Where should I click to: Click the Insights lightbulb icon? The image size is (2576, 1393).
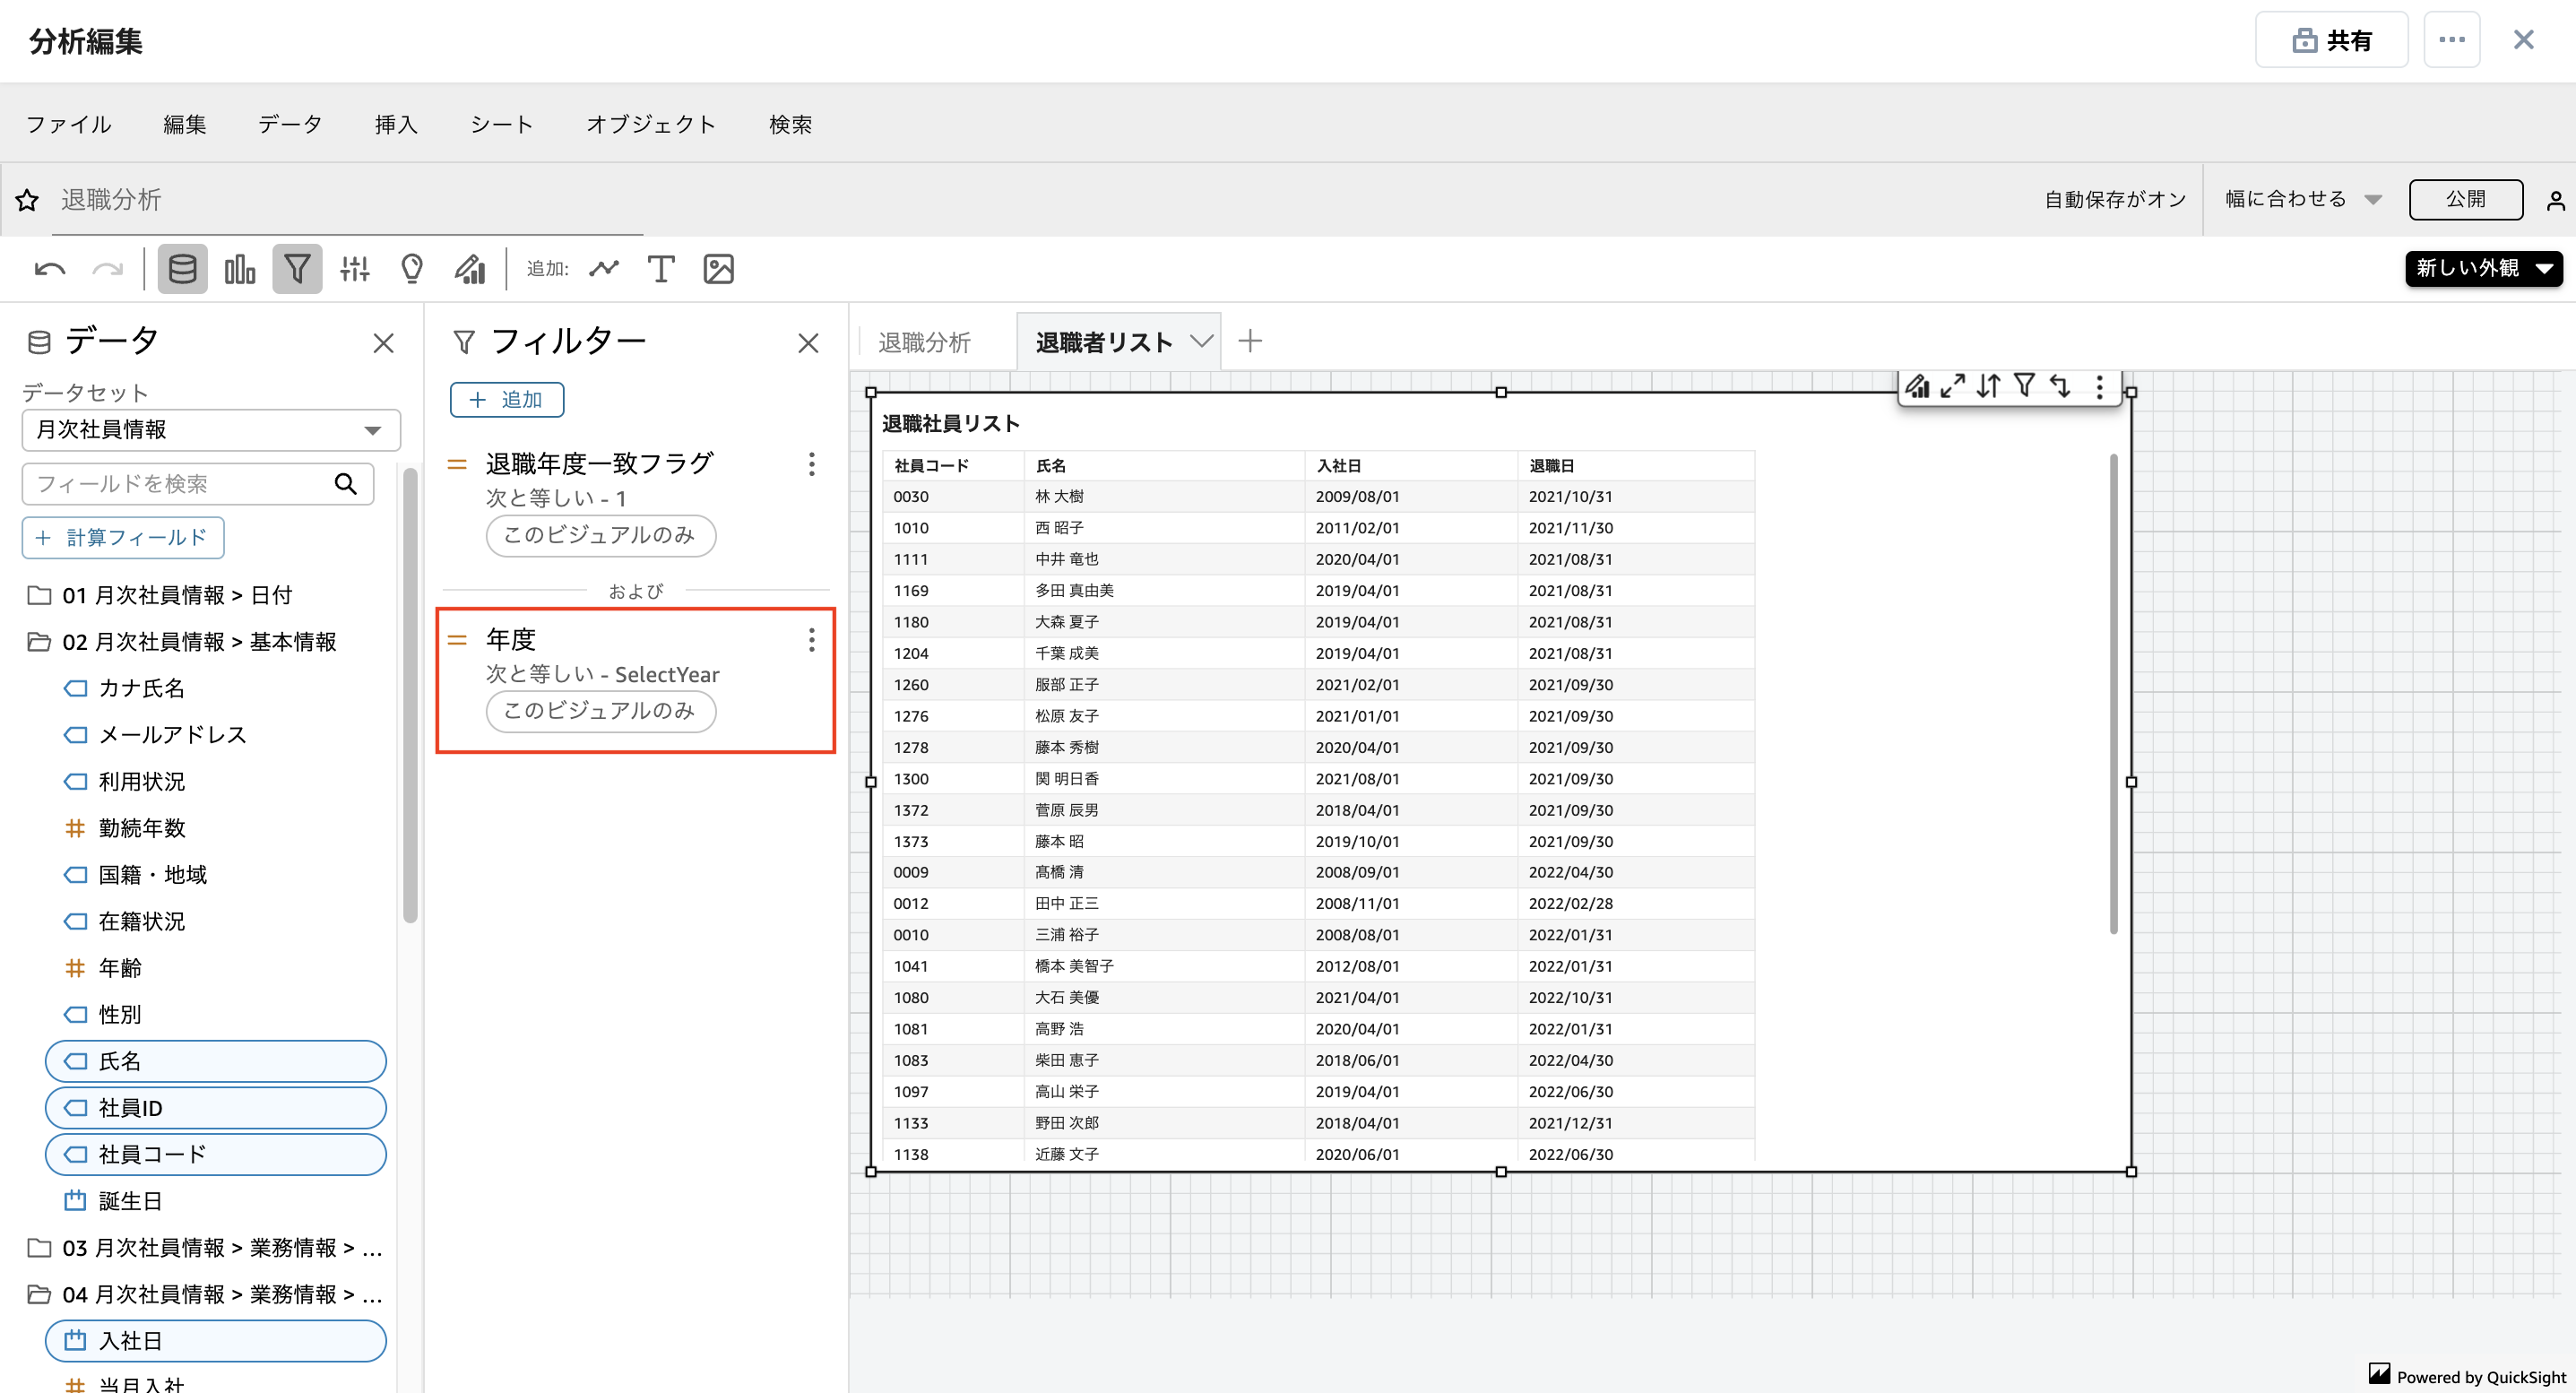tap(412, 269)
